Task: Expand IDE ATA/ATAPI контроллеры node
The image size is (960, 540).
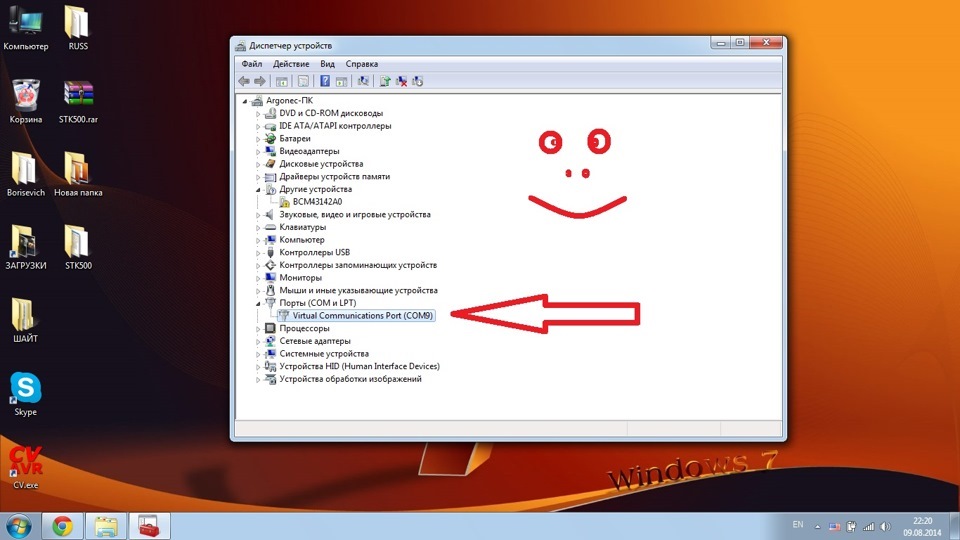Action: [x=258, y=127]
